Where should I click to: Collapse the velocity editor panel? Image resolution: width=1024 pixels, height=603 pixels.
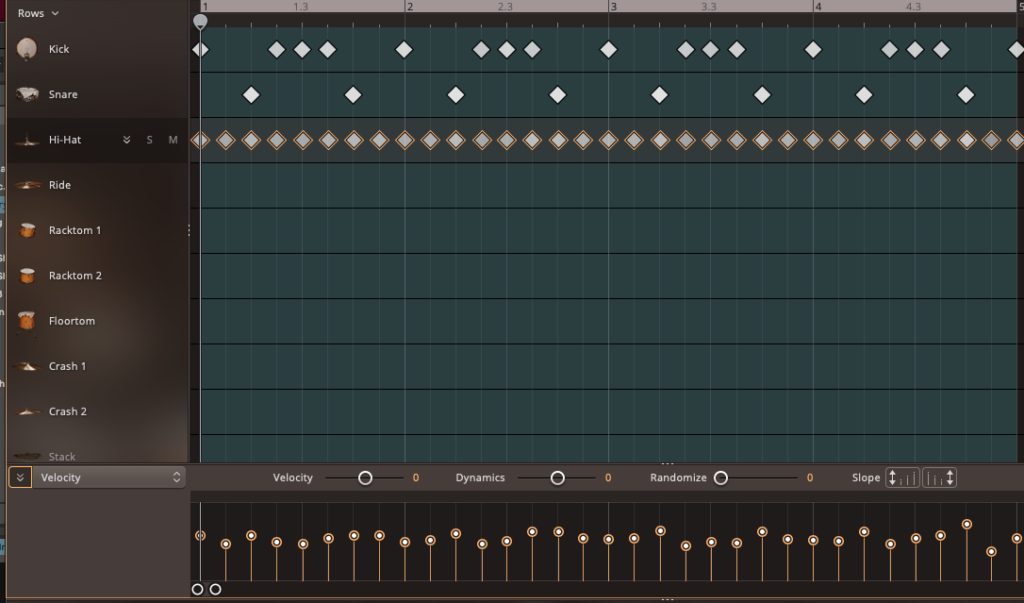[x=19, y=478]
